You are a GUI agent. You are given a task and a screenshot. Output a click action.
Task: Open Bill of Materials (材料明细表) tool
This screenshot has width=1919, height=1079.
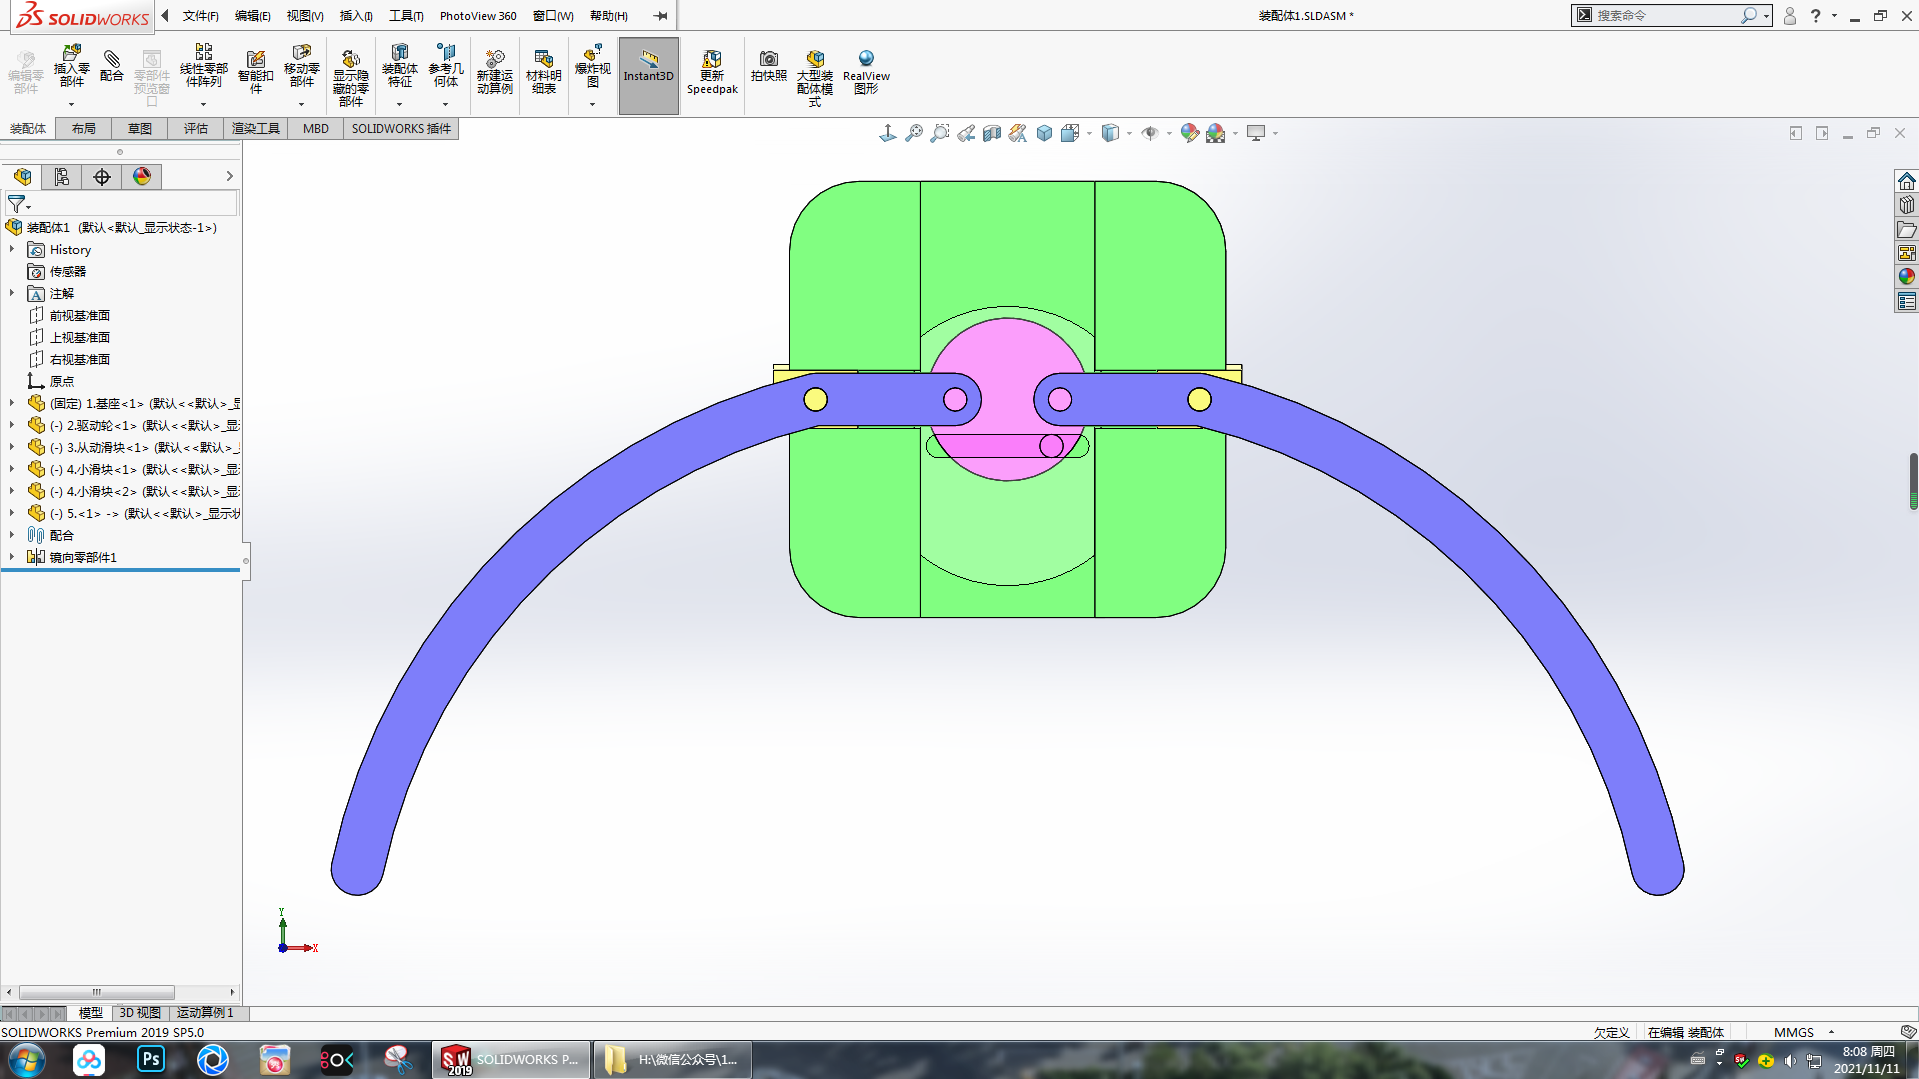(543, 72)
